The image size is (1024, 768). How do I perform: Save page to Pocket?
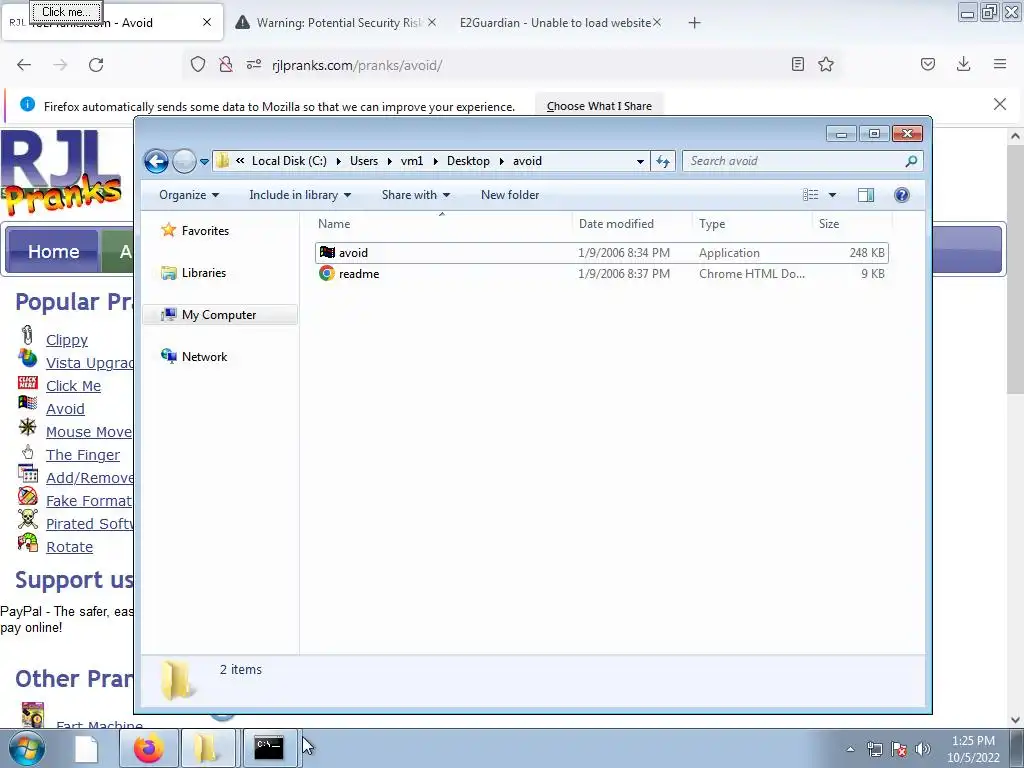[928, 64]
